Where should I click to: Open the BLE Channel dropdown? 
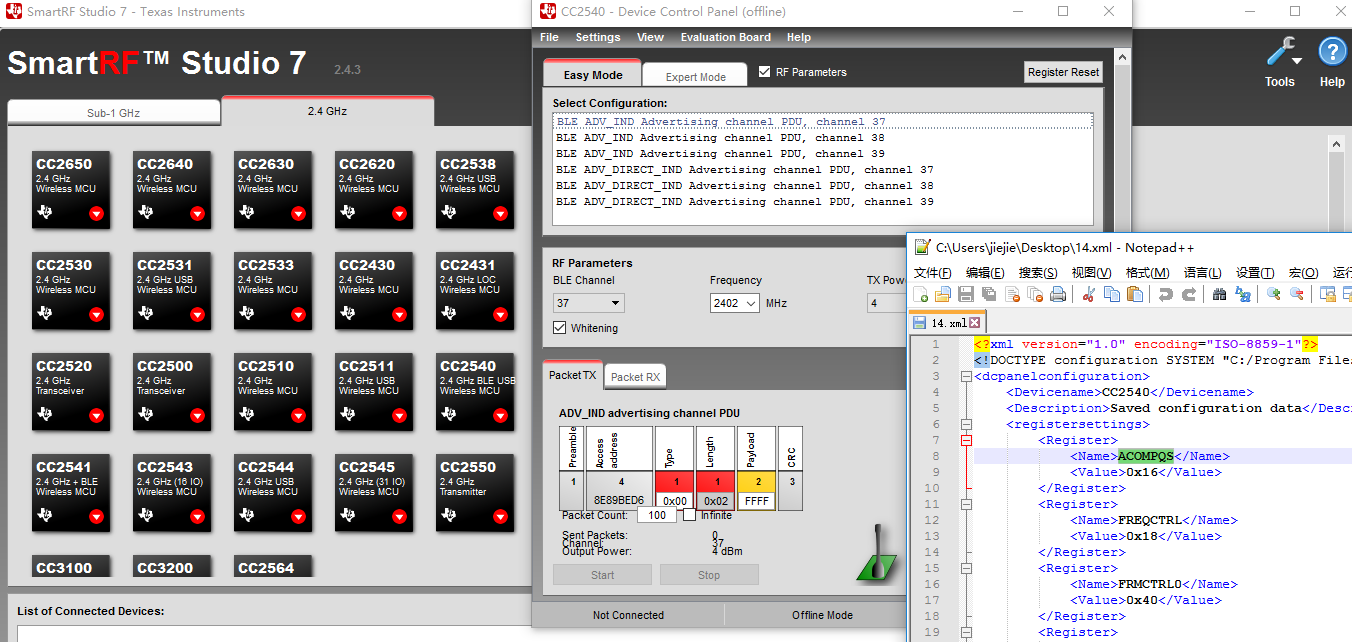pyautogui.click(x=589, y=303)
